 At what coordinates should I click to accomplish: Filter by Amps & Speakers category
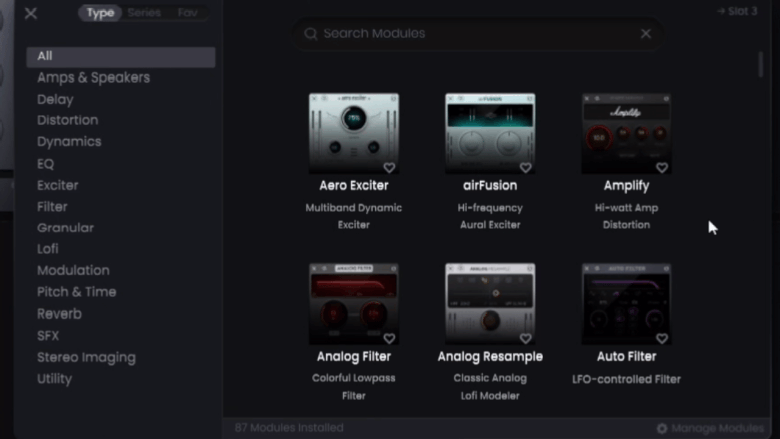click(x=94, y=78)
